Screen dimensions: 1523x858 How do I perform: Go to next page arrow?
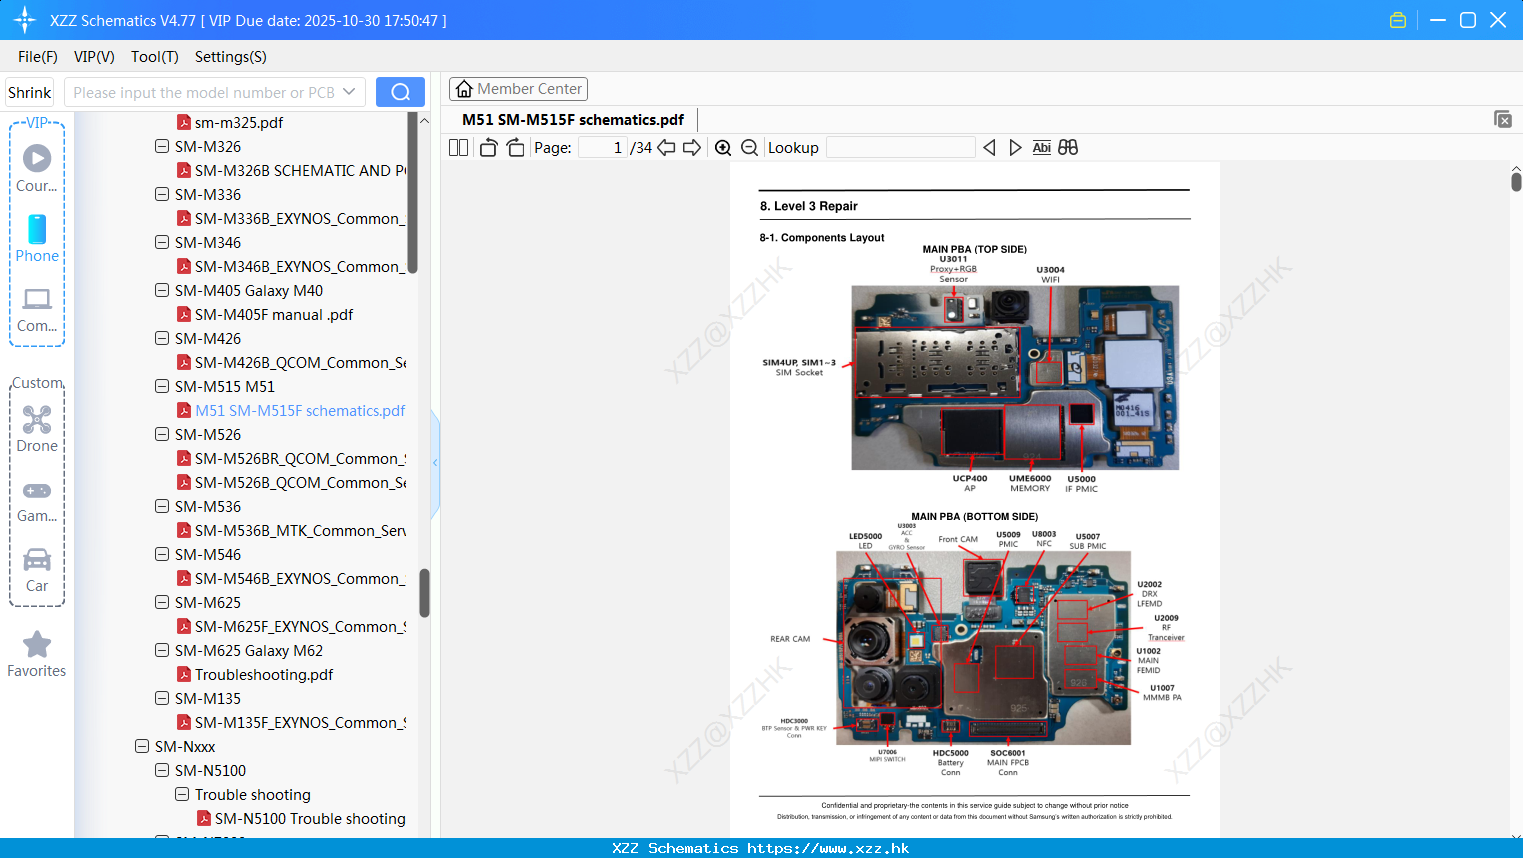coord(692,148)
